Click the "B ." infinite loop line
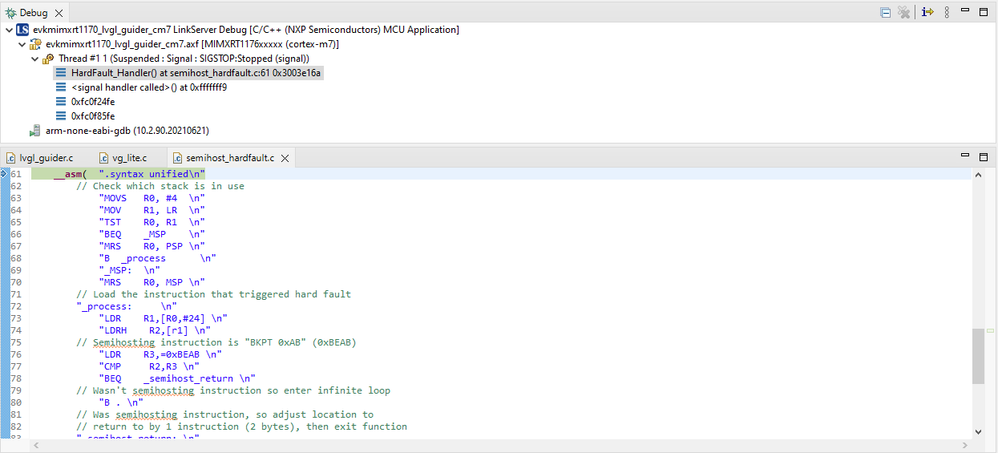The image size is (998, 453). pyautogui.click(x=121, y=402)
